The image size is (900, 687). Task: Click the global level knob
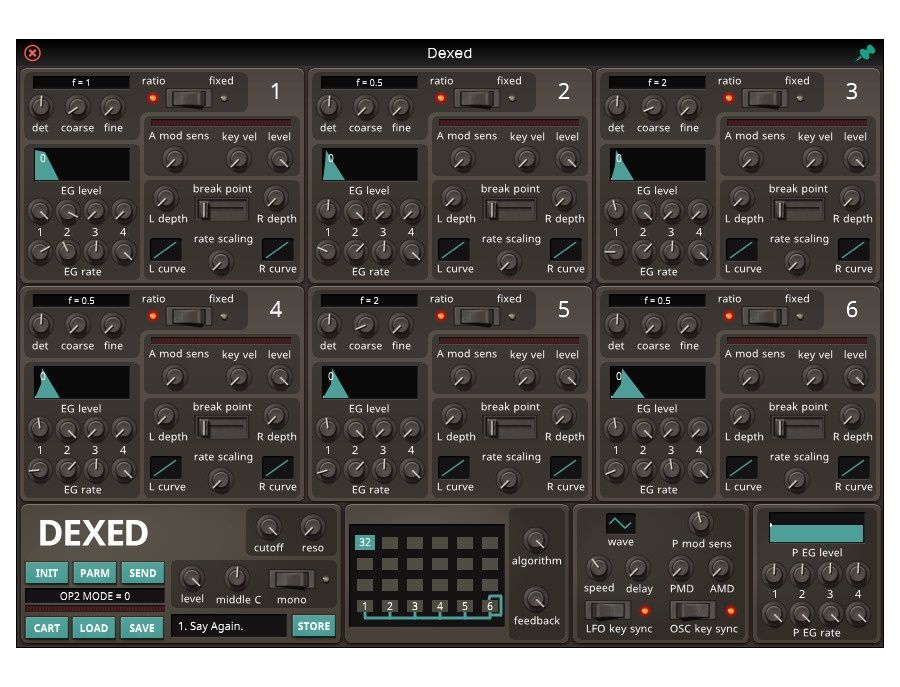[x=192, y=577]
